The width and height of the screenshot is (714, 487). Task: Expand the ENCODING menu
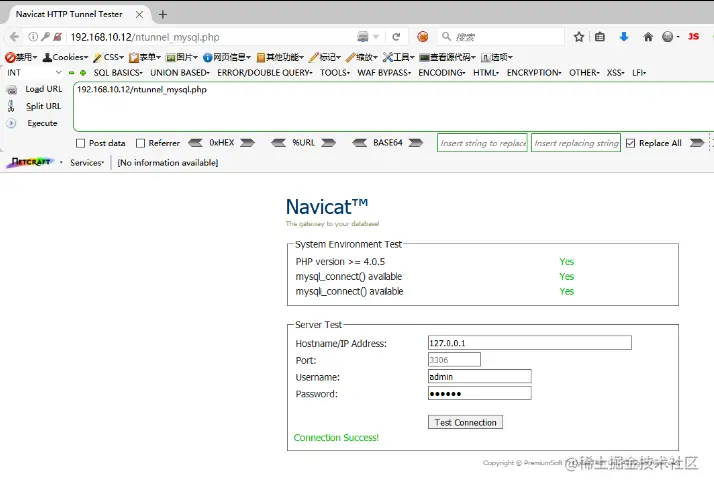click(x=442, y=73)
